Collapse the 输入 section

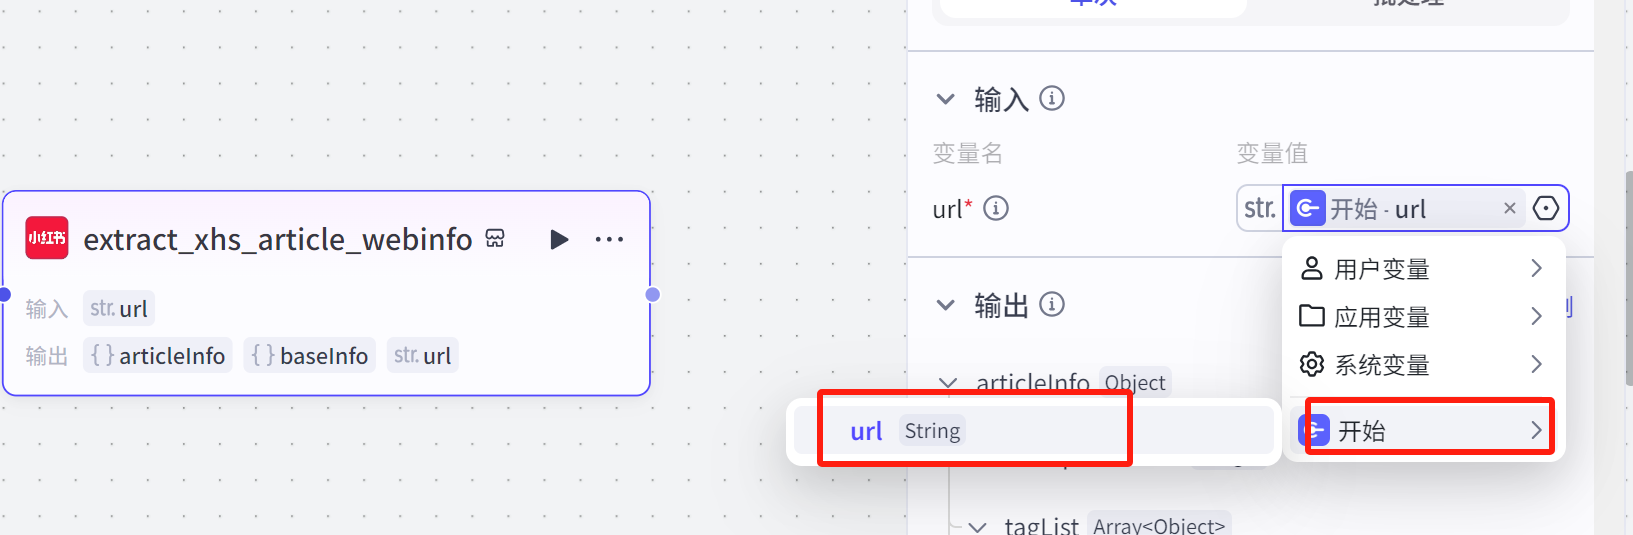945,99
